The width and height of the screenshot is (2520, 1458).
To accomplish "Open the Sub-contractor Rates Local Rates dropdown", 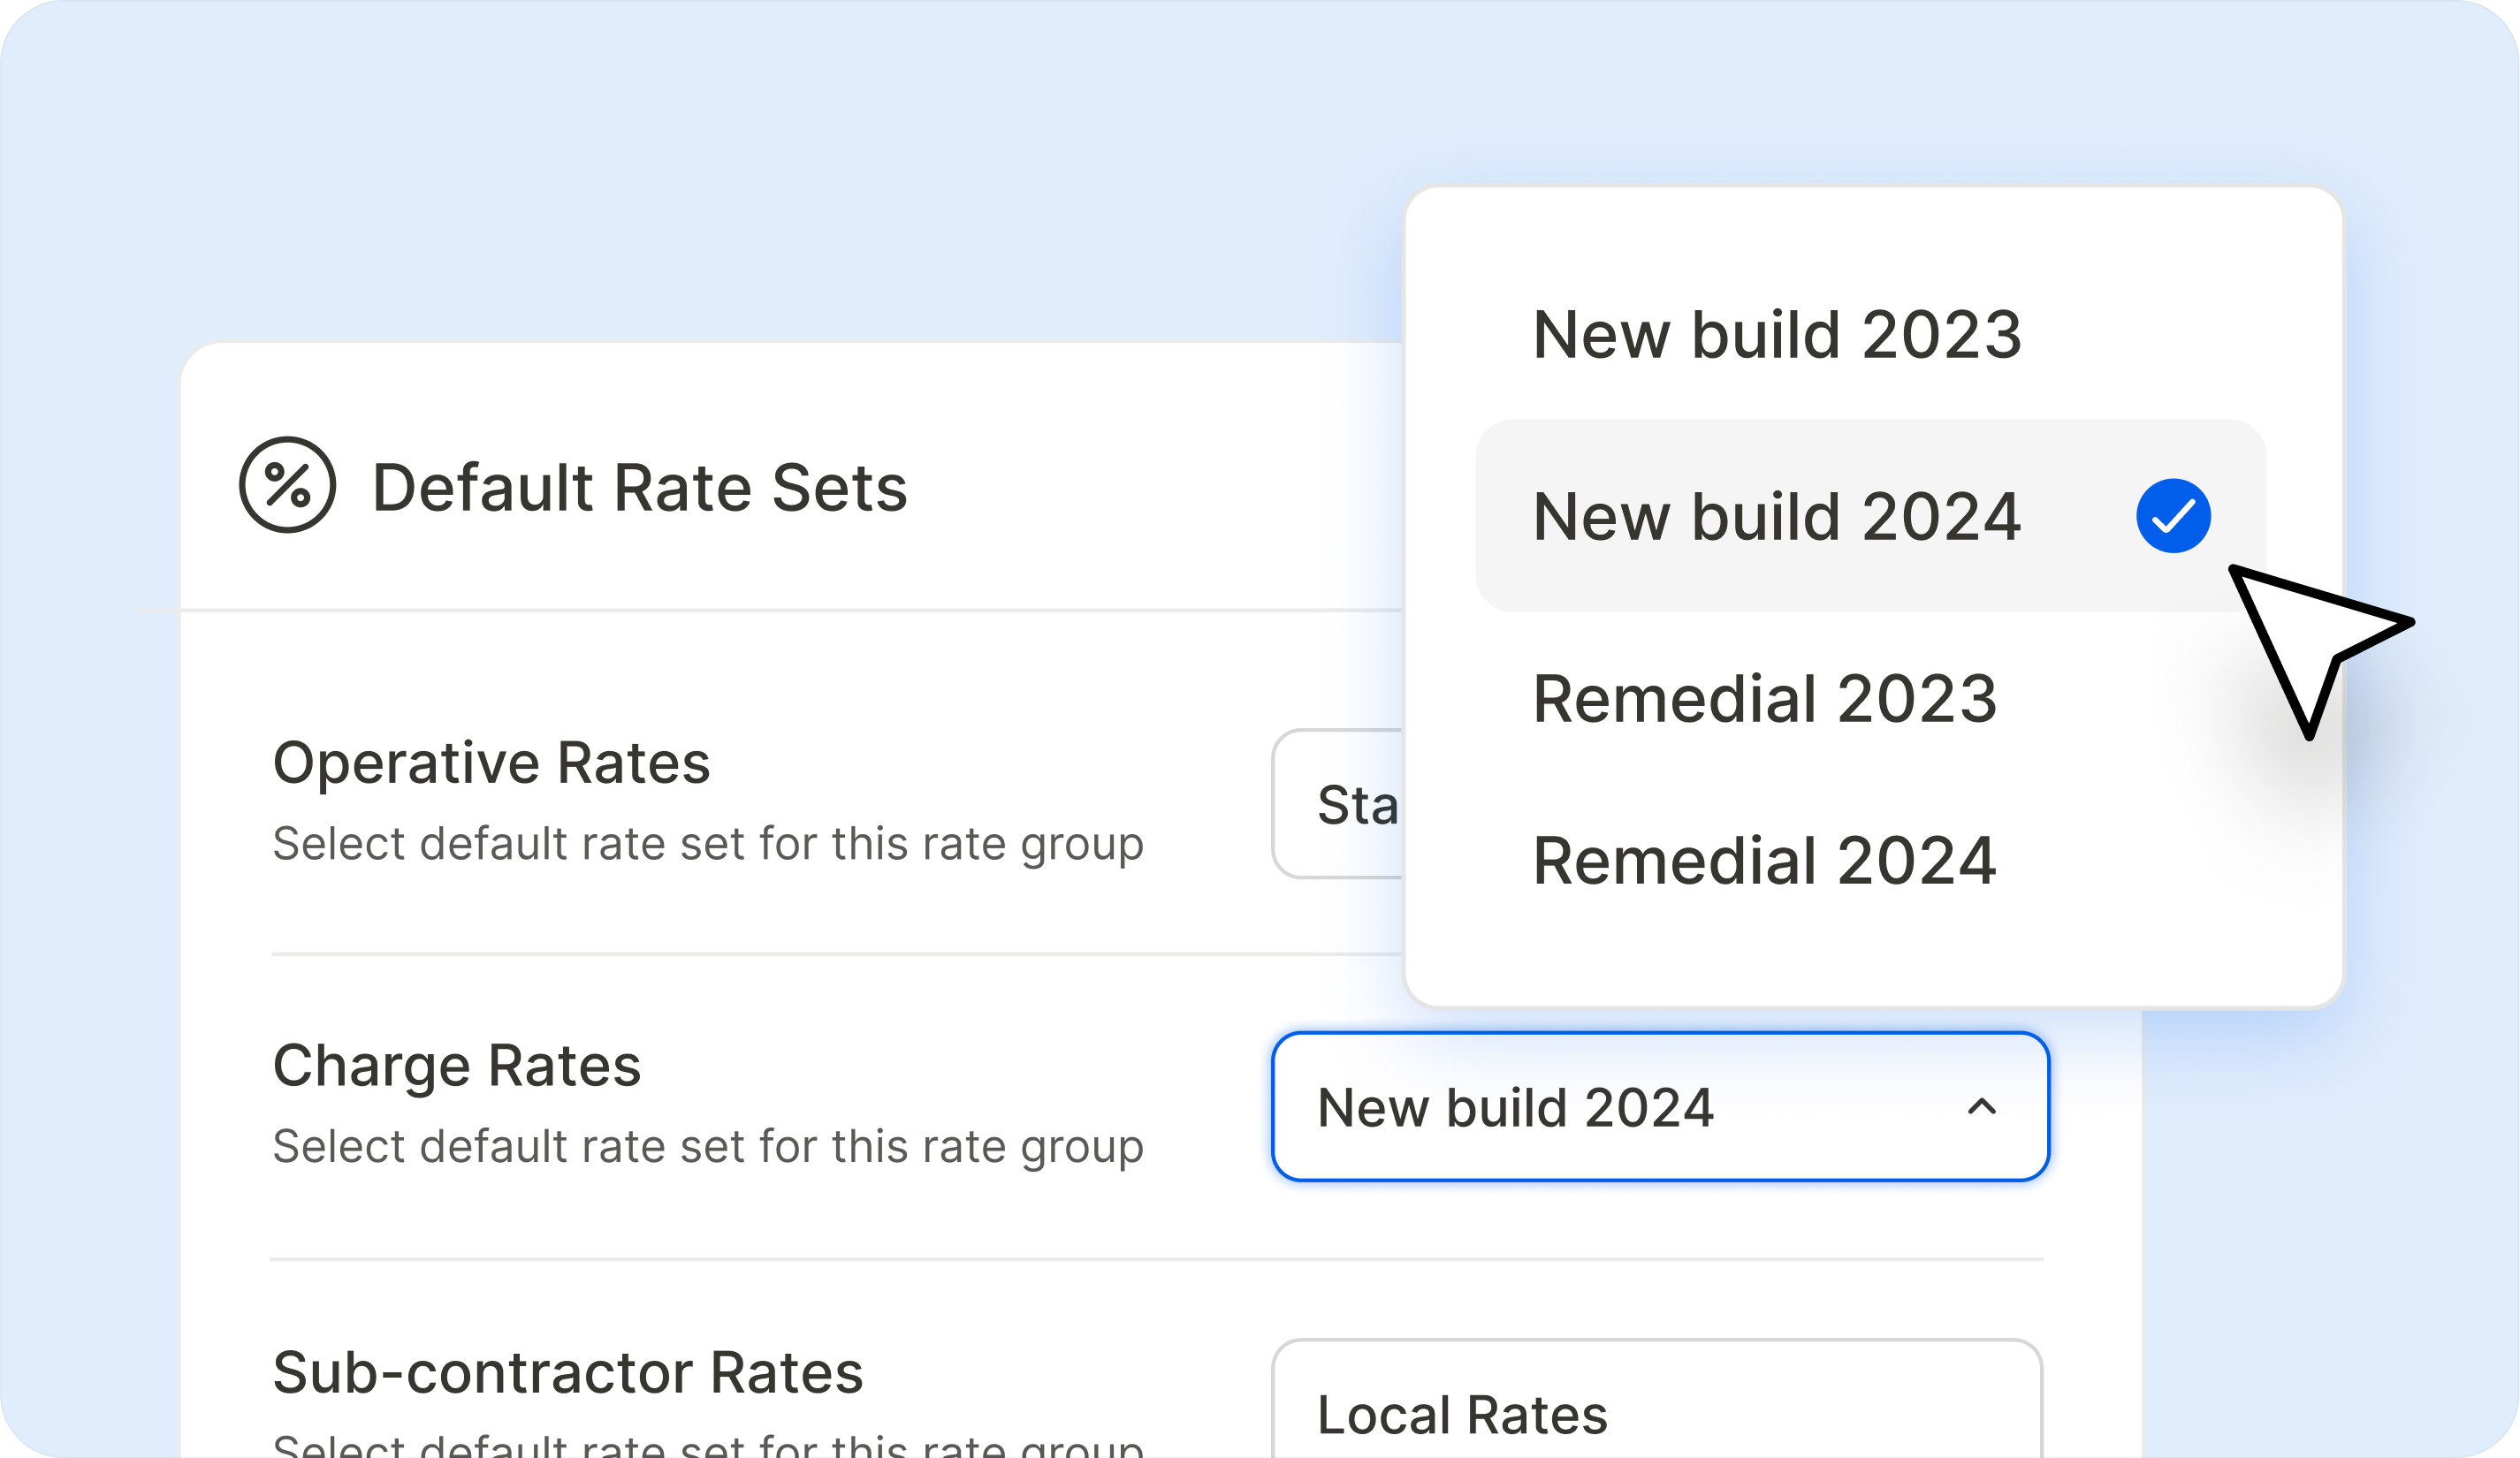I will click(x=1656, y=1399).
